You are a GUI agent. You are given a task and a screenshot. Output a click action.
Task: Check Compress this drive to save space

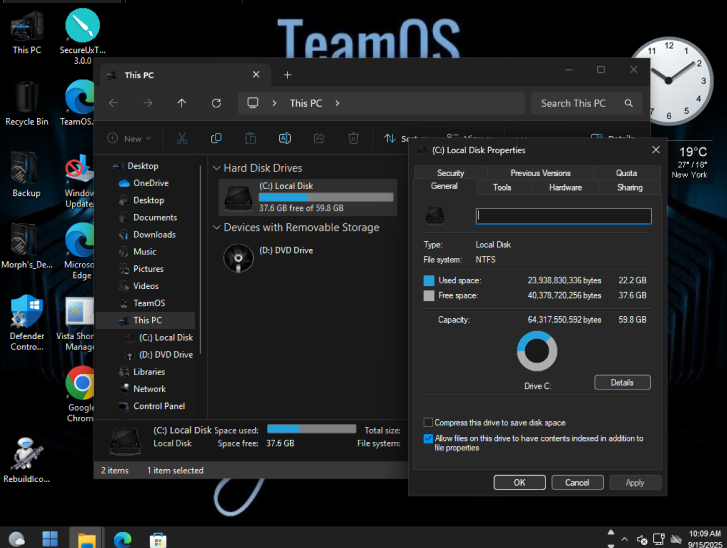click(428, 422)
